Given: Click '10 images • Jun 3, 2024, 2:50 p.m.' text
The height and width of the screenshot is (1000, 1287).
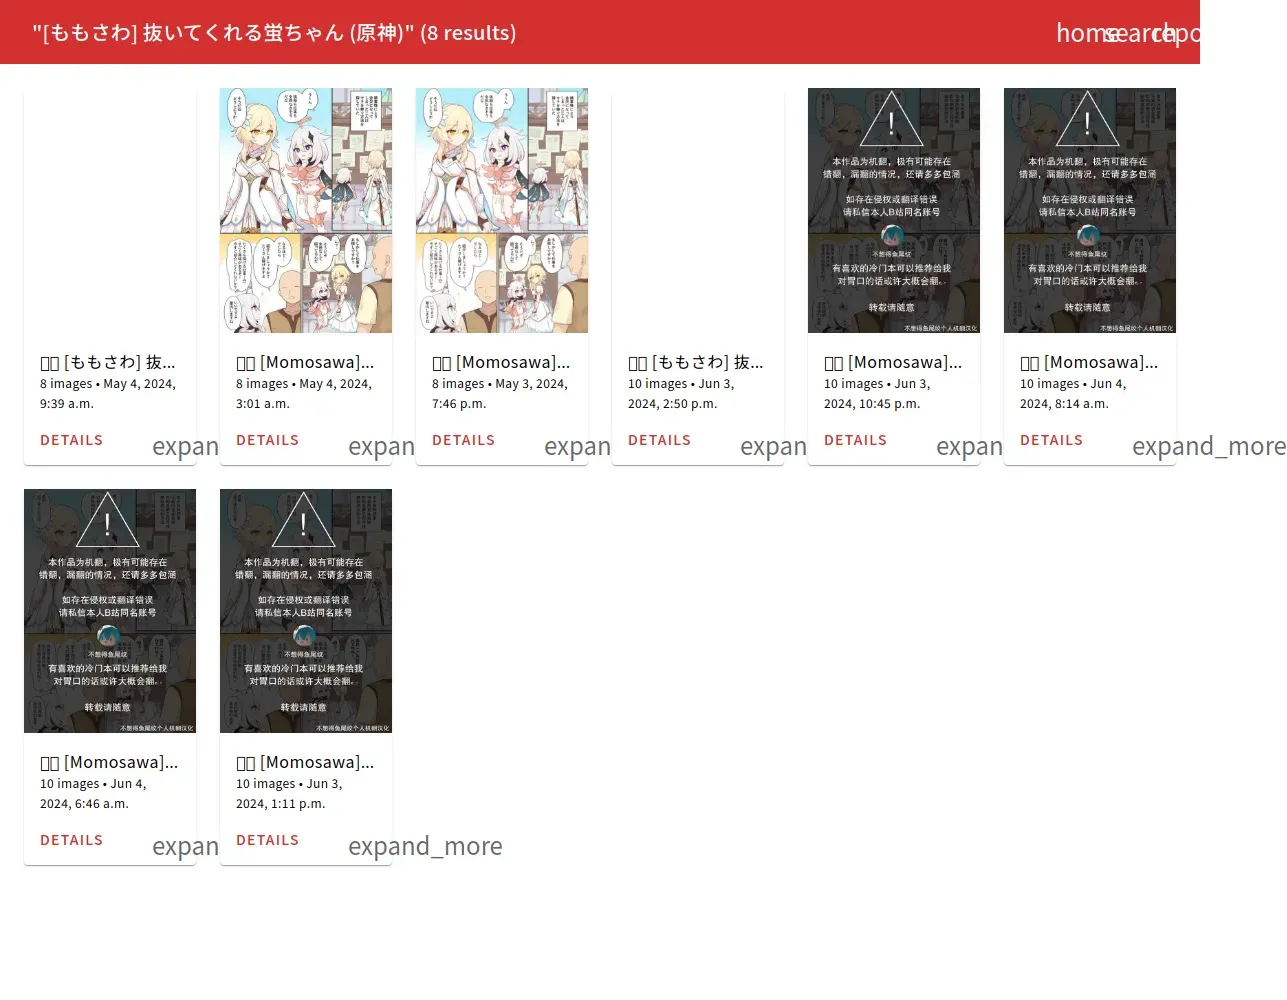Looking at the screenshot, I should [x=682, y=394].
